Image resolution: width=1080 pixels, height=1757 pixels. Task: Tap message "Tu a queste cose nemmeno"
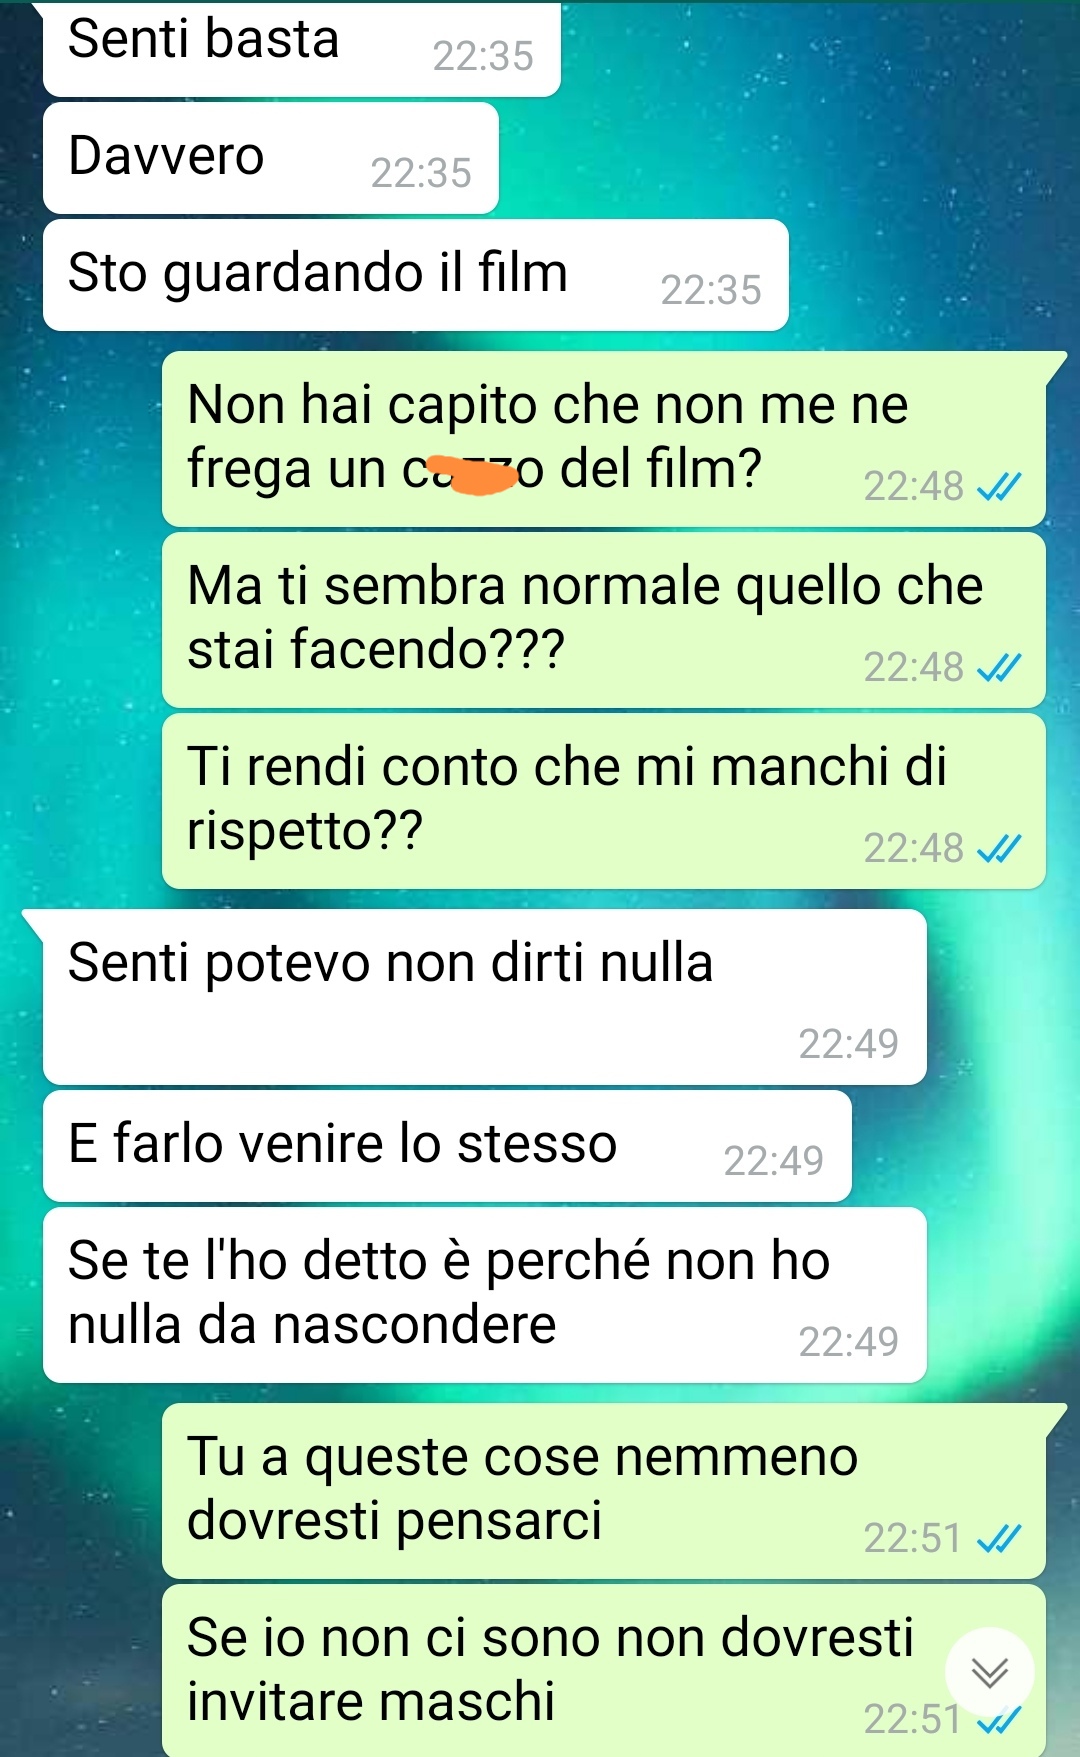604,1490
